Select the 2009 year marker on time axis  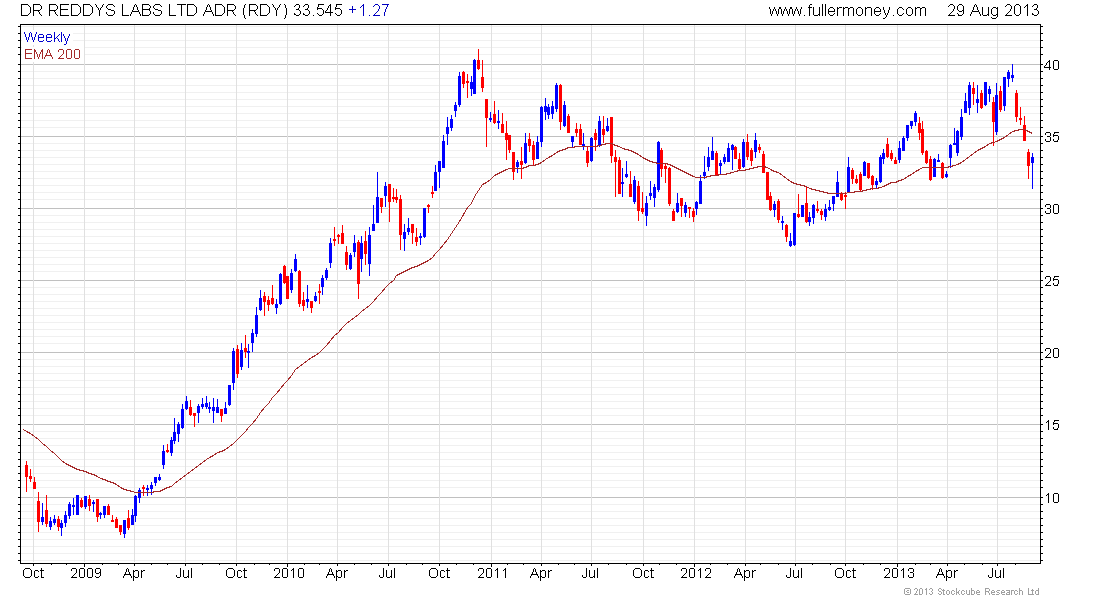pos(86,573)
